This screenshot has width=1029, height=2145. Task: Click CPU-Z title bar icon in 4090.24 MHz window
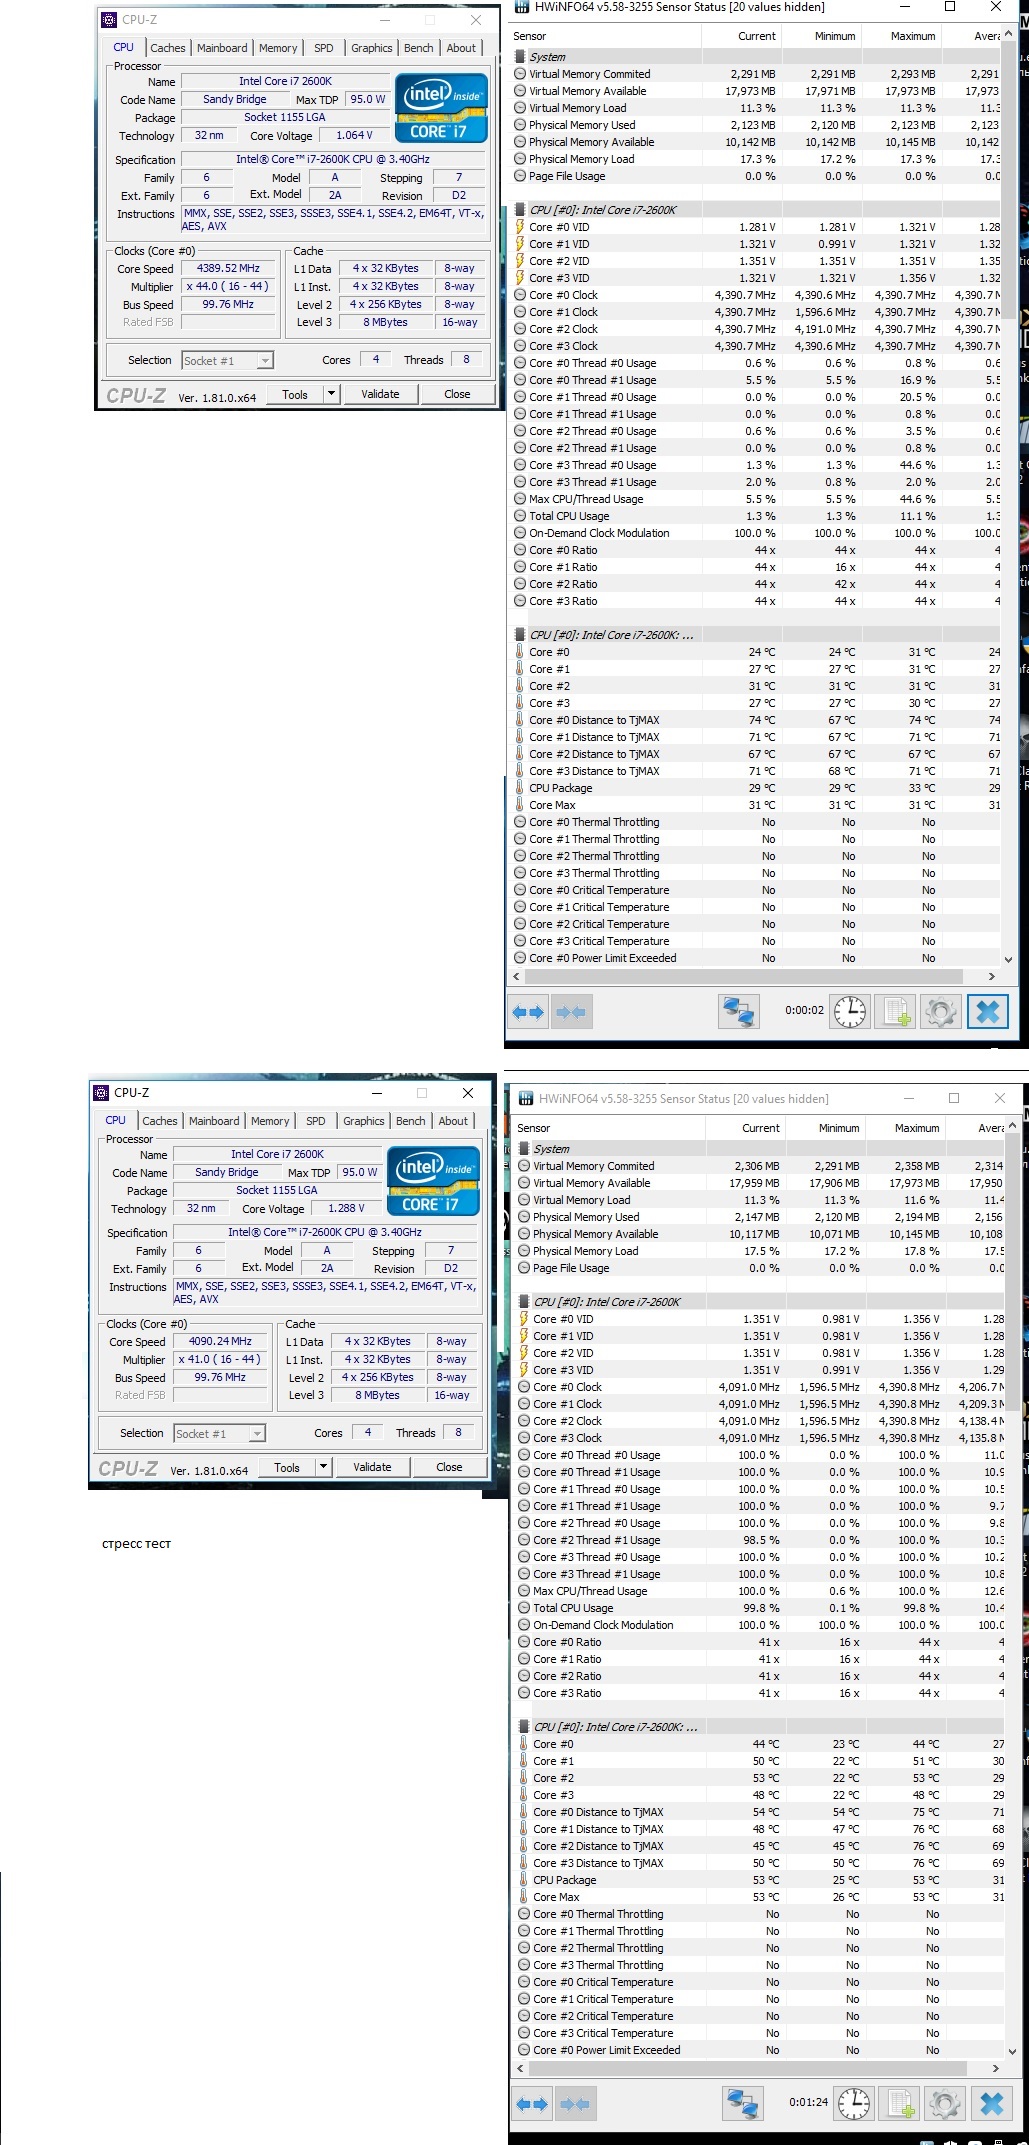(101, 1092)
